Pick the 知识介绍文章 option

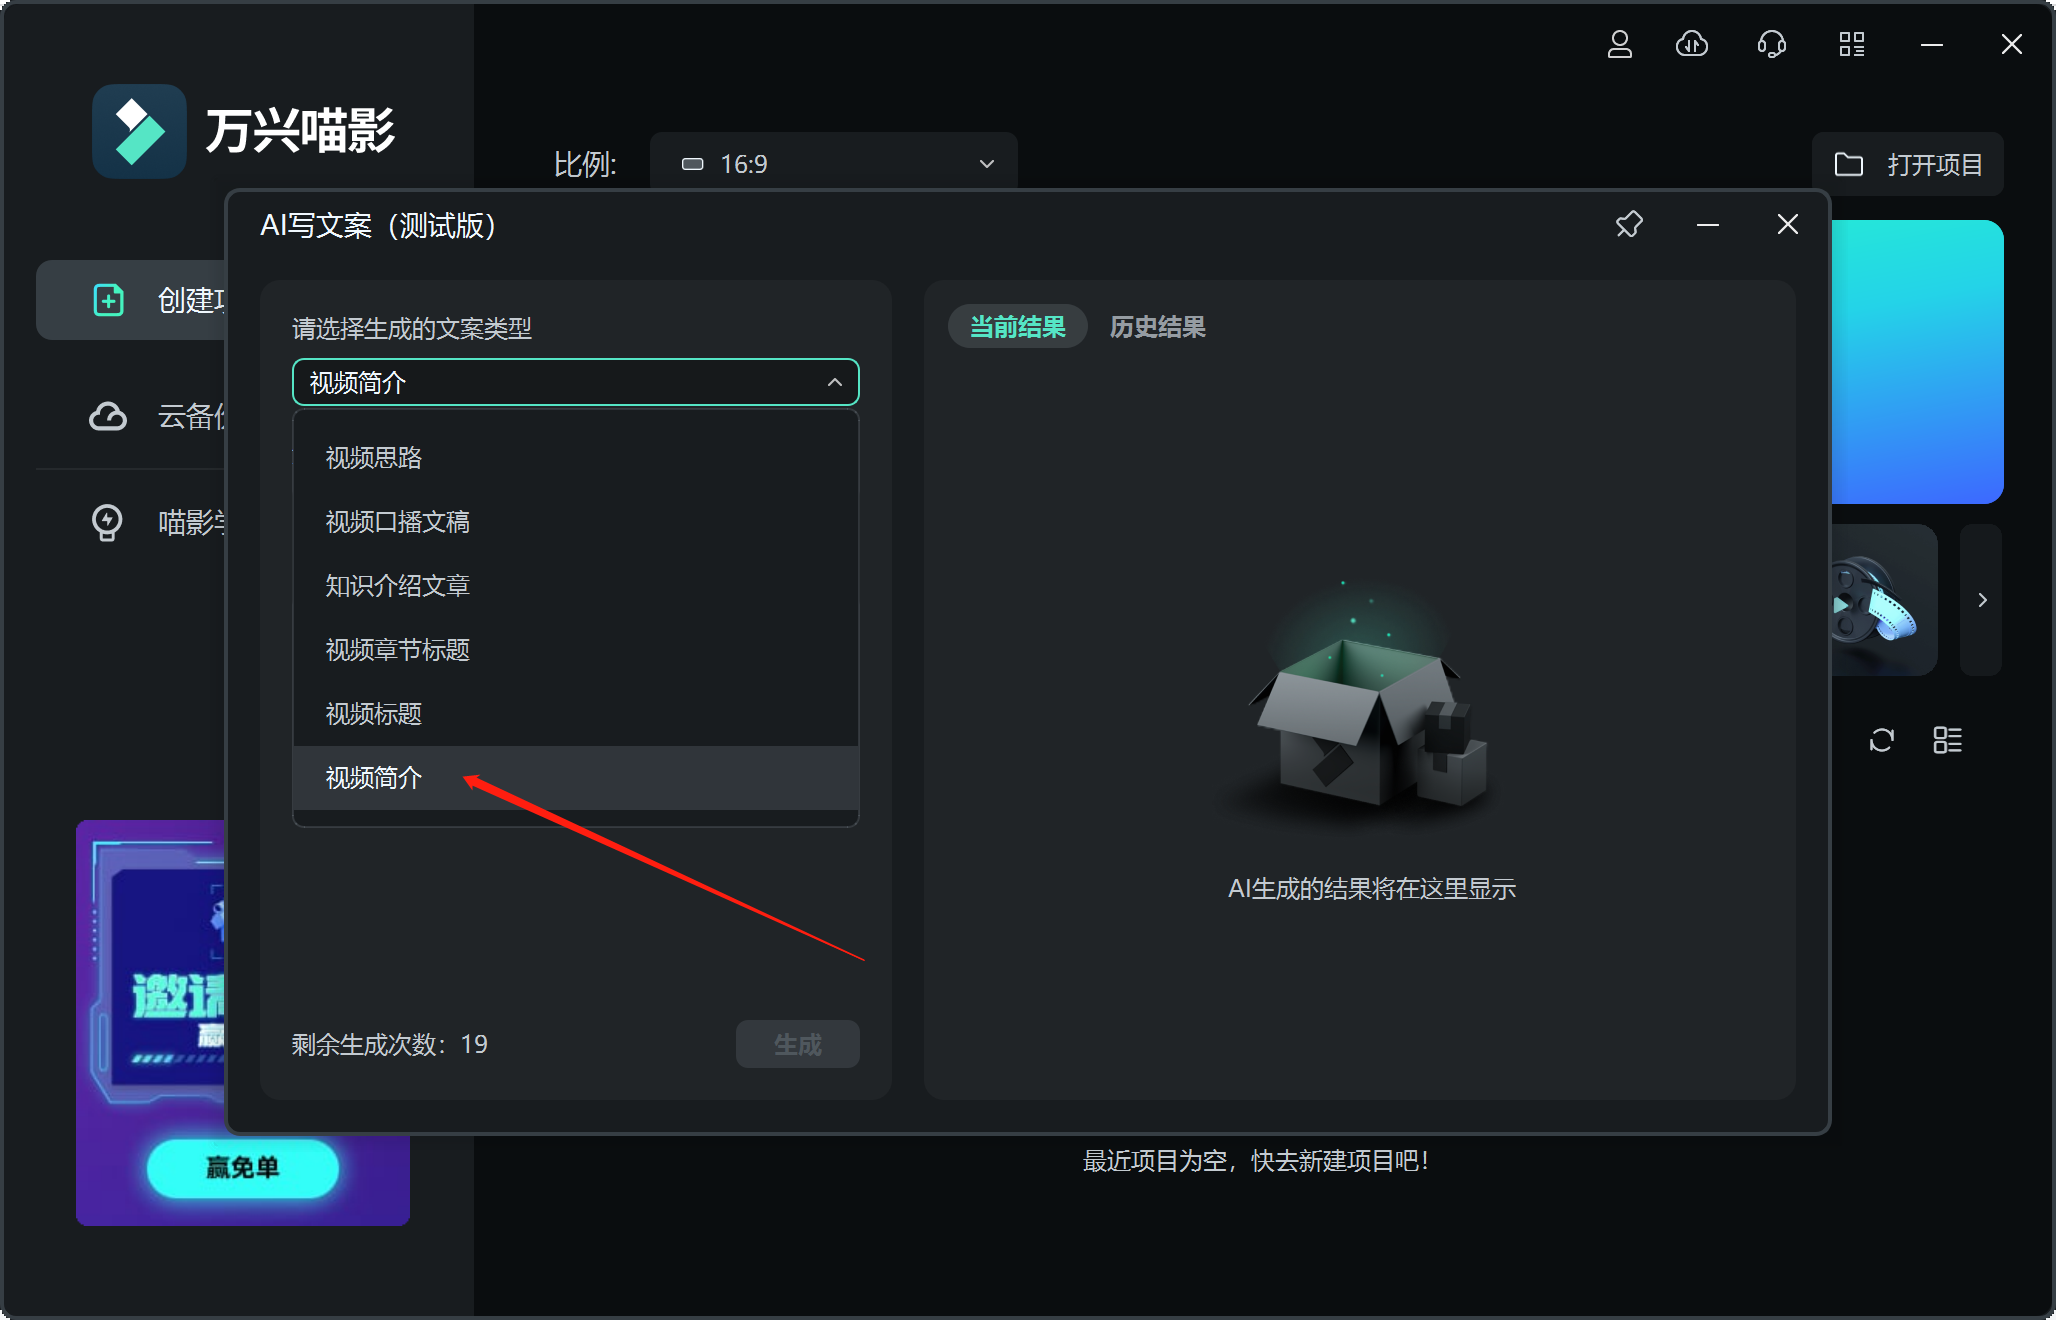click(x=397, y=586)
